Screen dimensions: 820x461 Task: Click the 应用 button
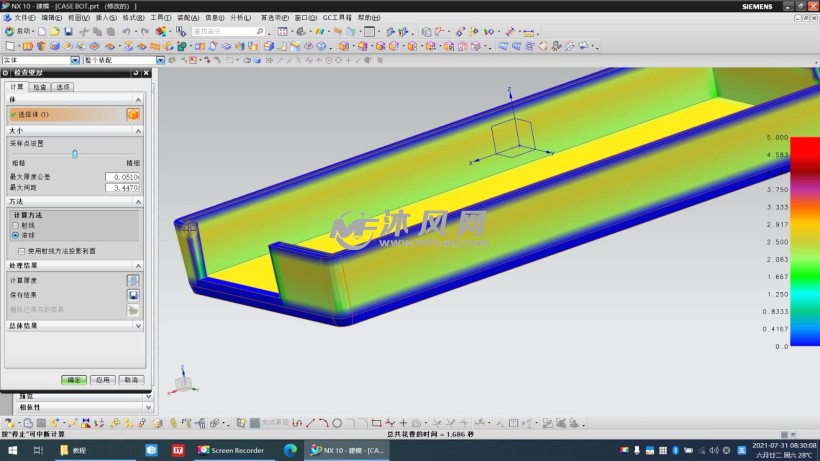click(x=102, y=380)
